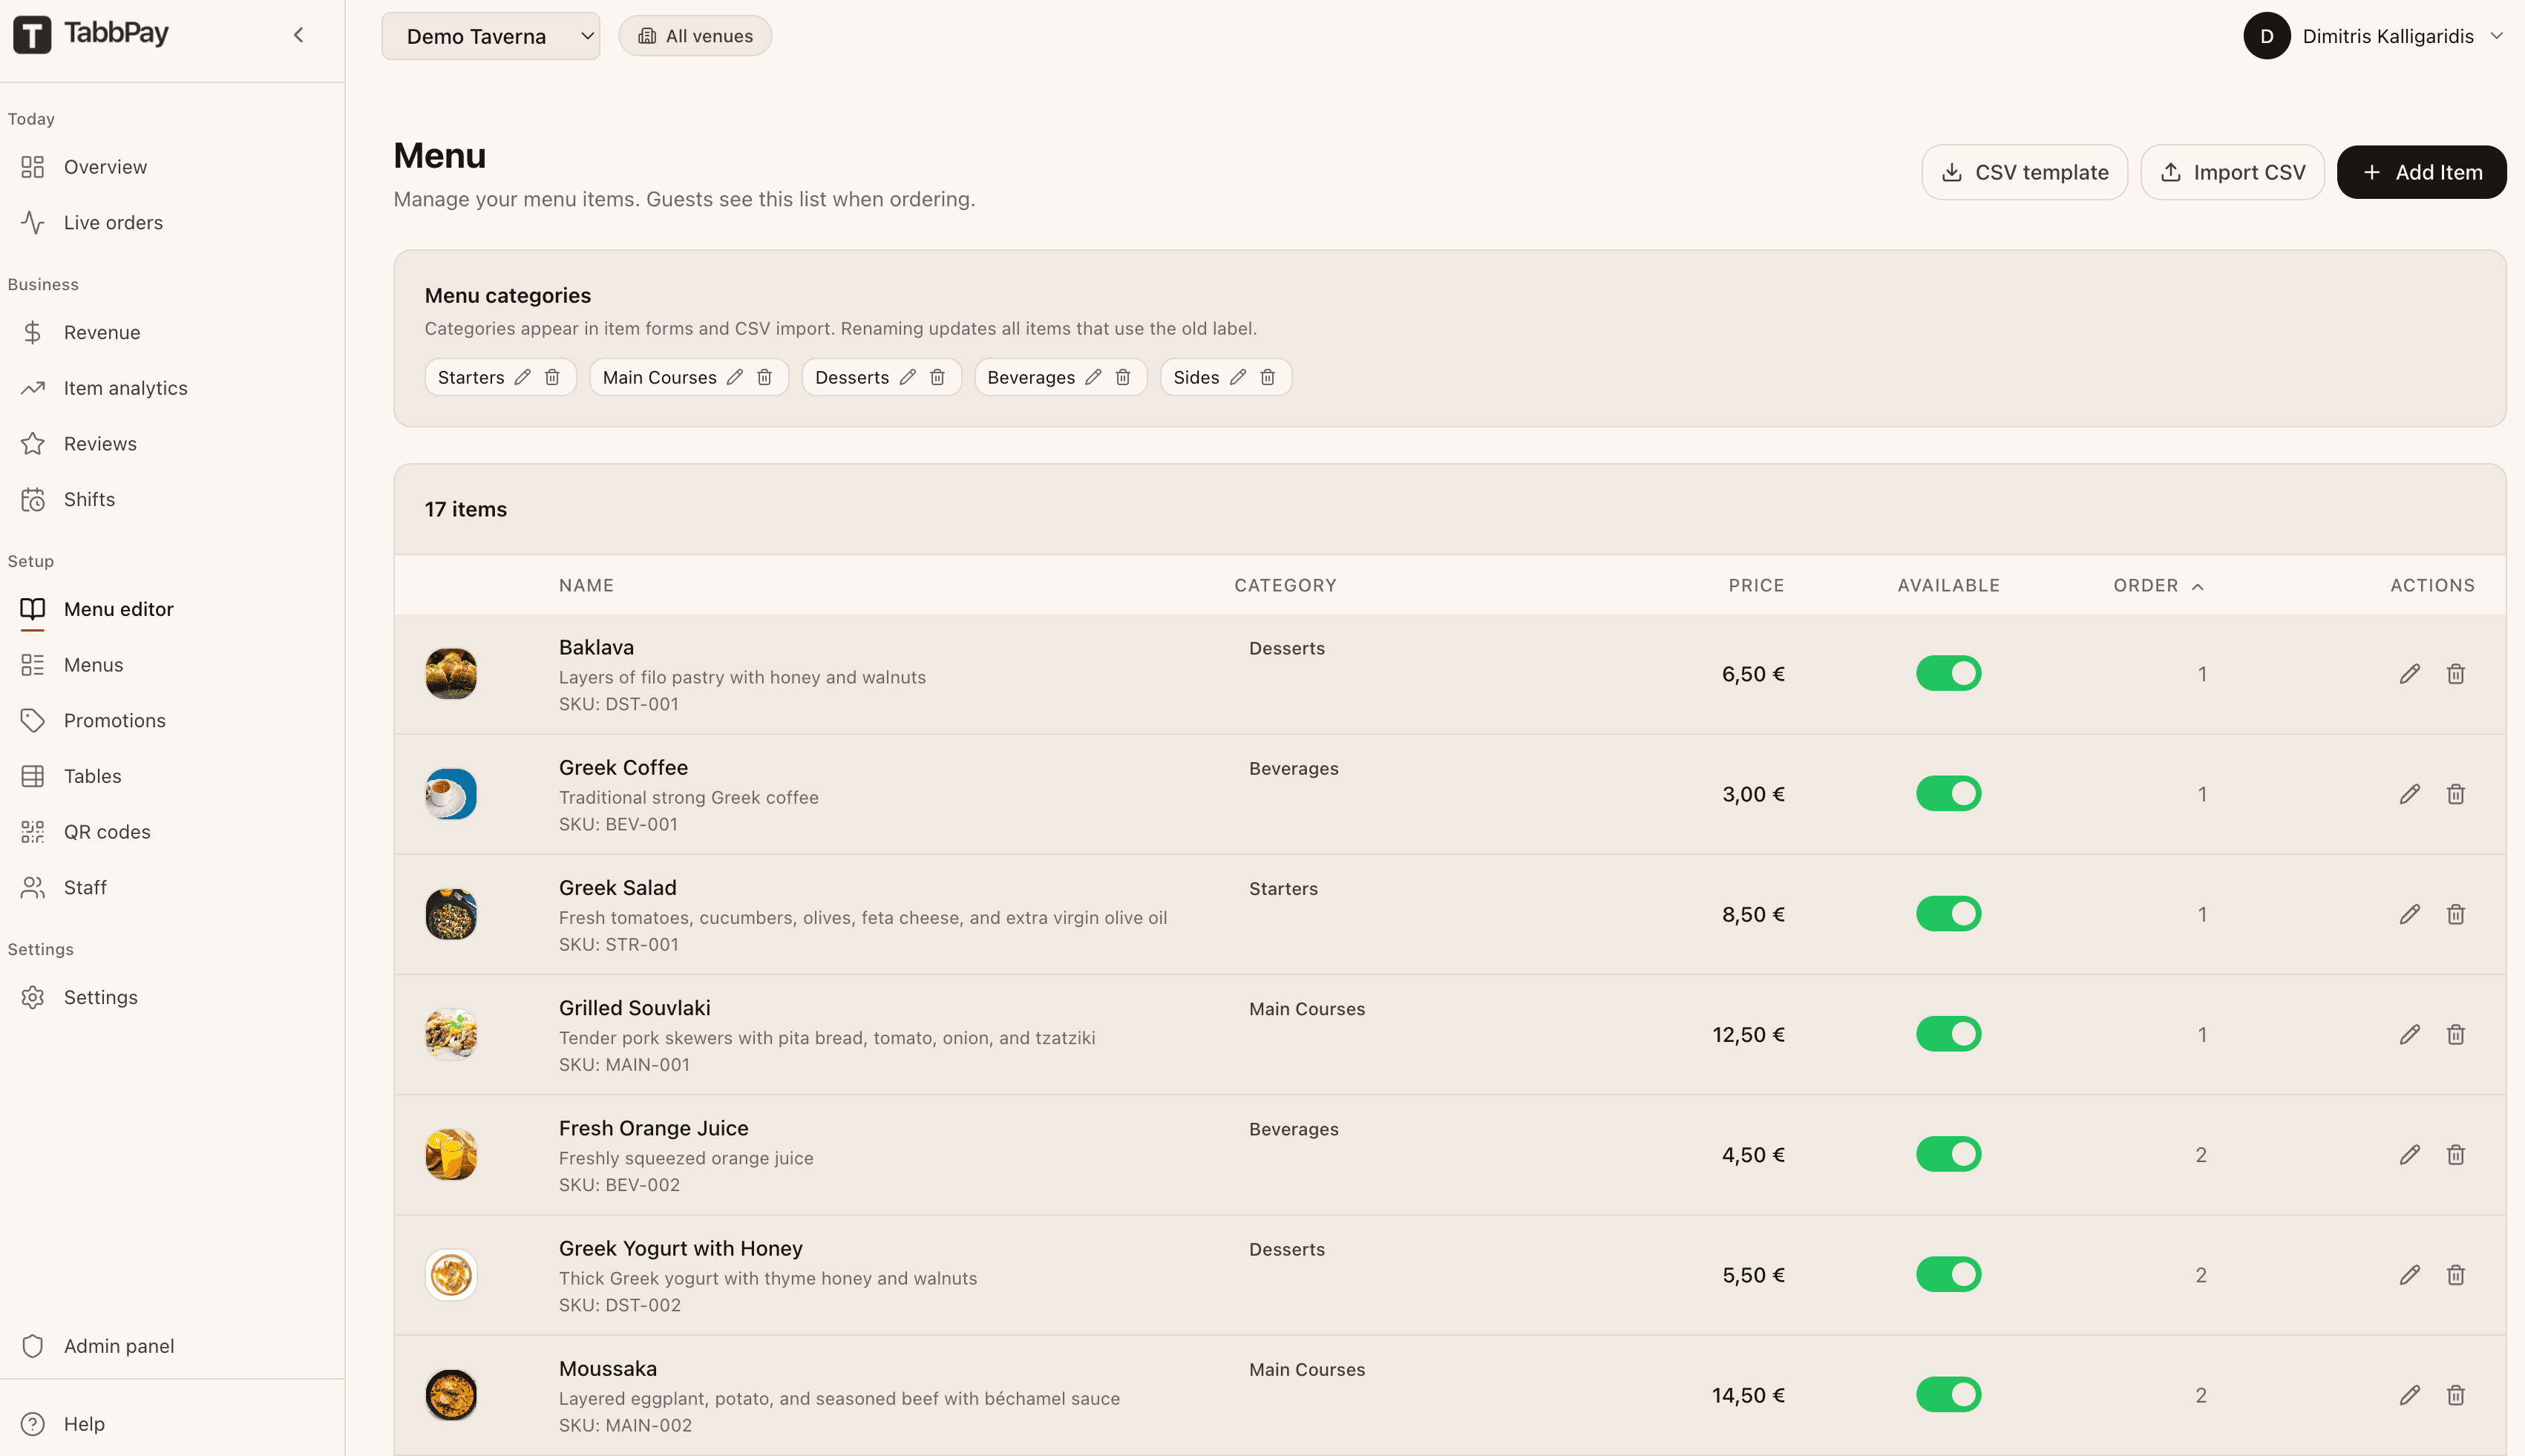Disable Greek Salad availability

point(1948,914)
